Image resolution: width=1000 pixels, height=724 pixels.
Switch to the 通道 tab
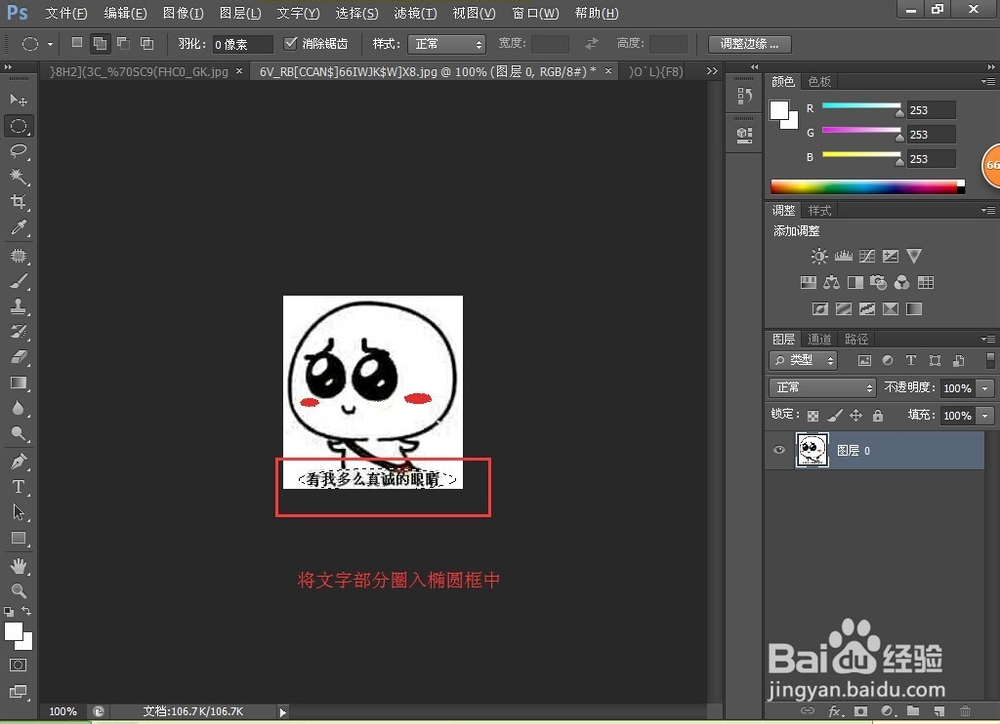819,338
